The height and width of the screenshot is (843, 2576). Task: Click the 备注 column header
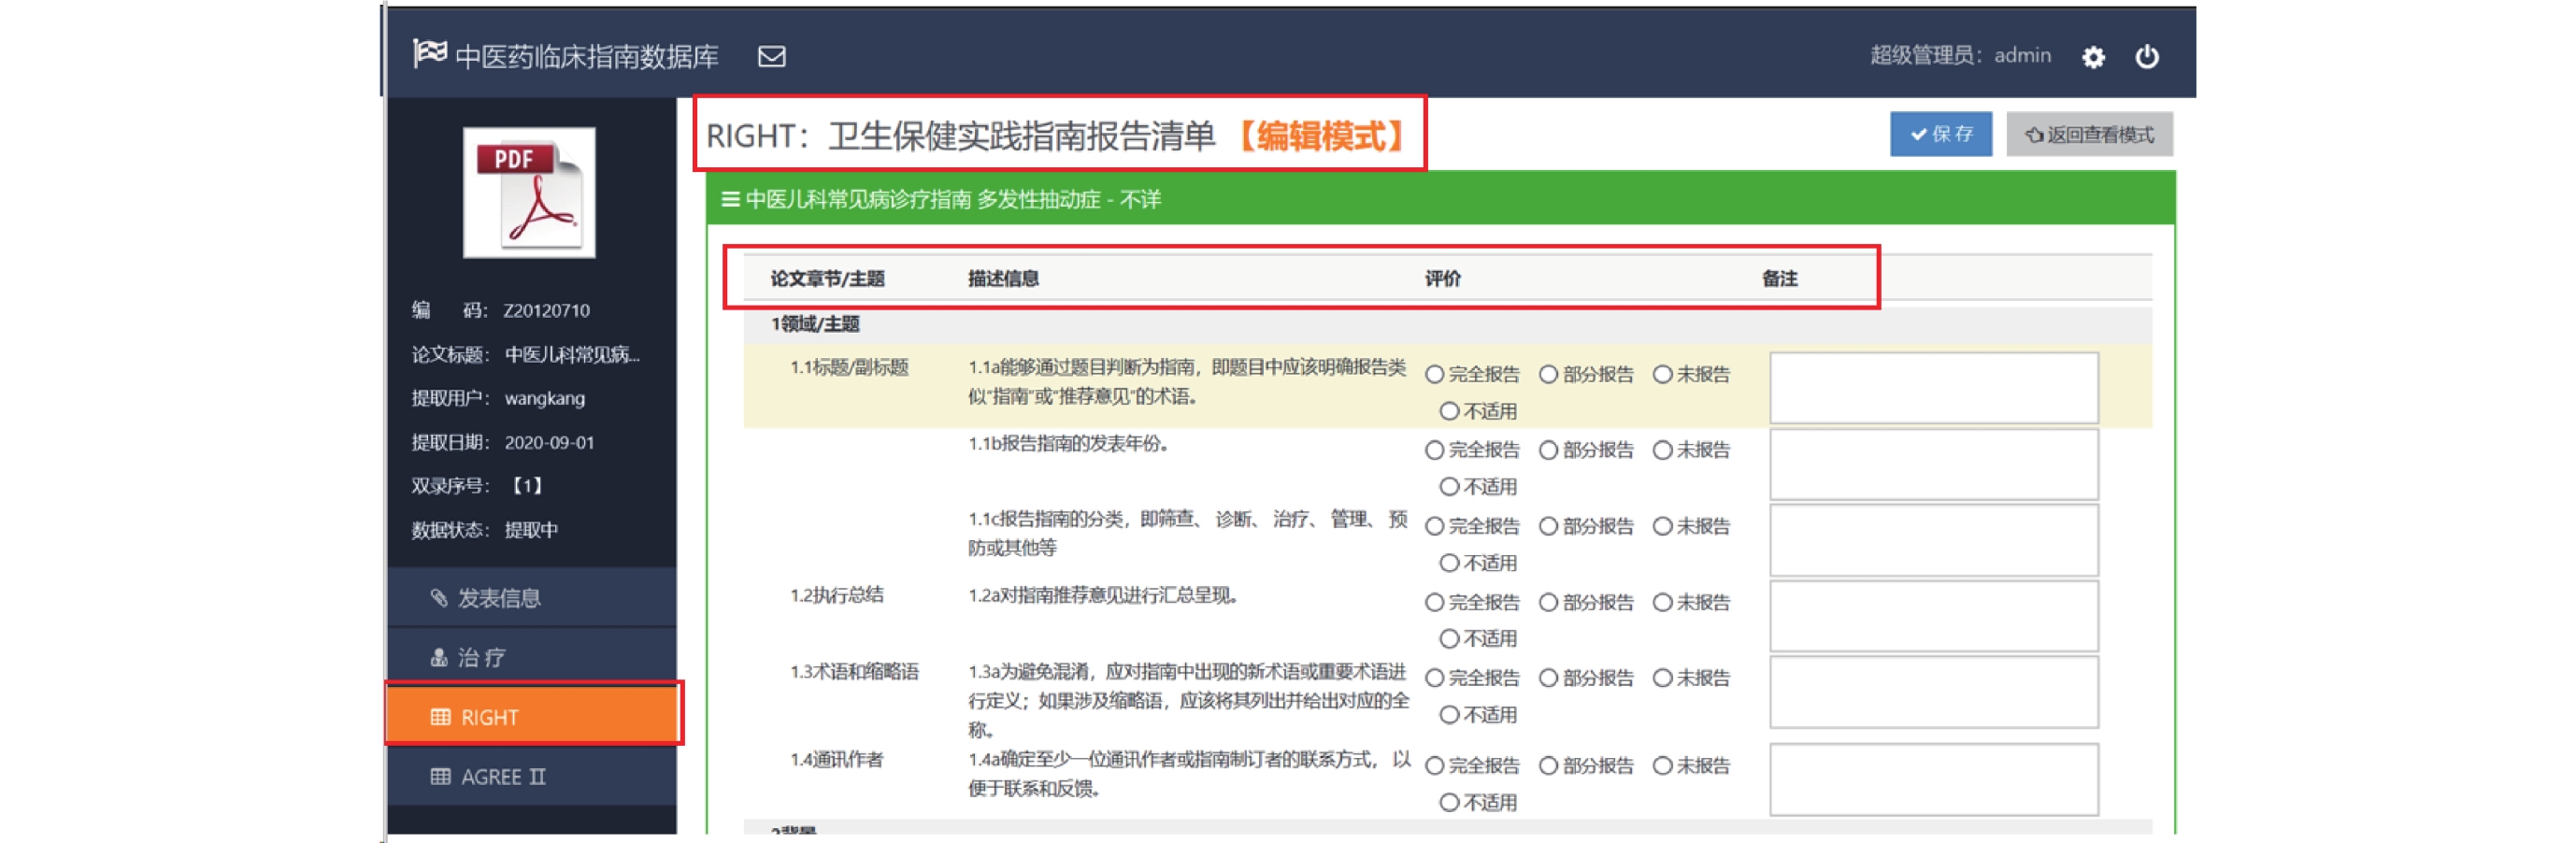pos(1779,279)
